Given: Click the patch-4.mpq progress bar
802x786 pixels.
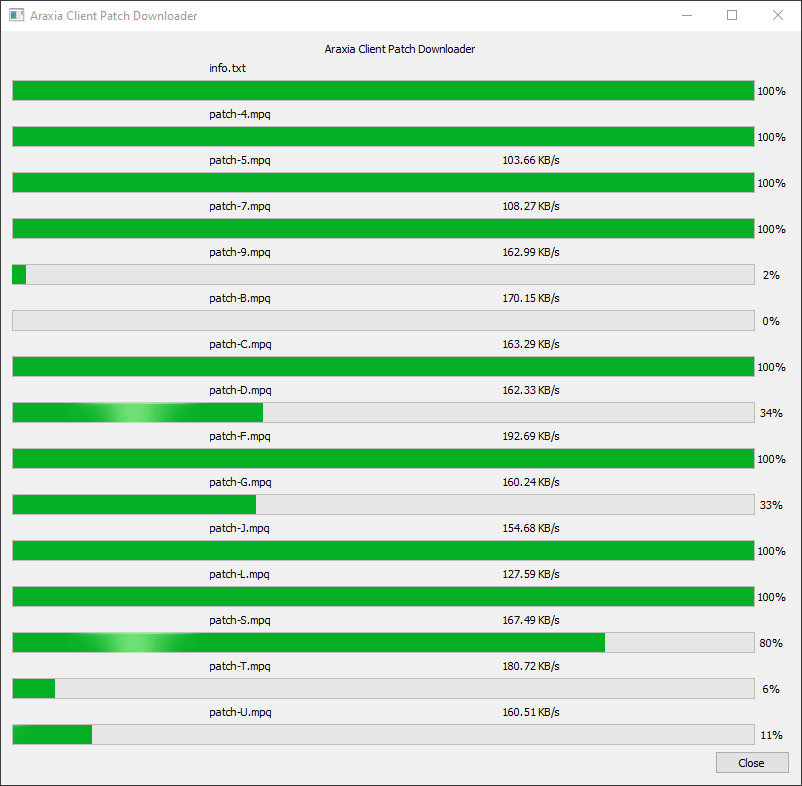Looking at the screenshot, I should (x=383, y=137).
